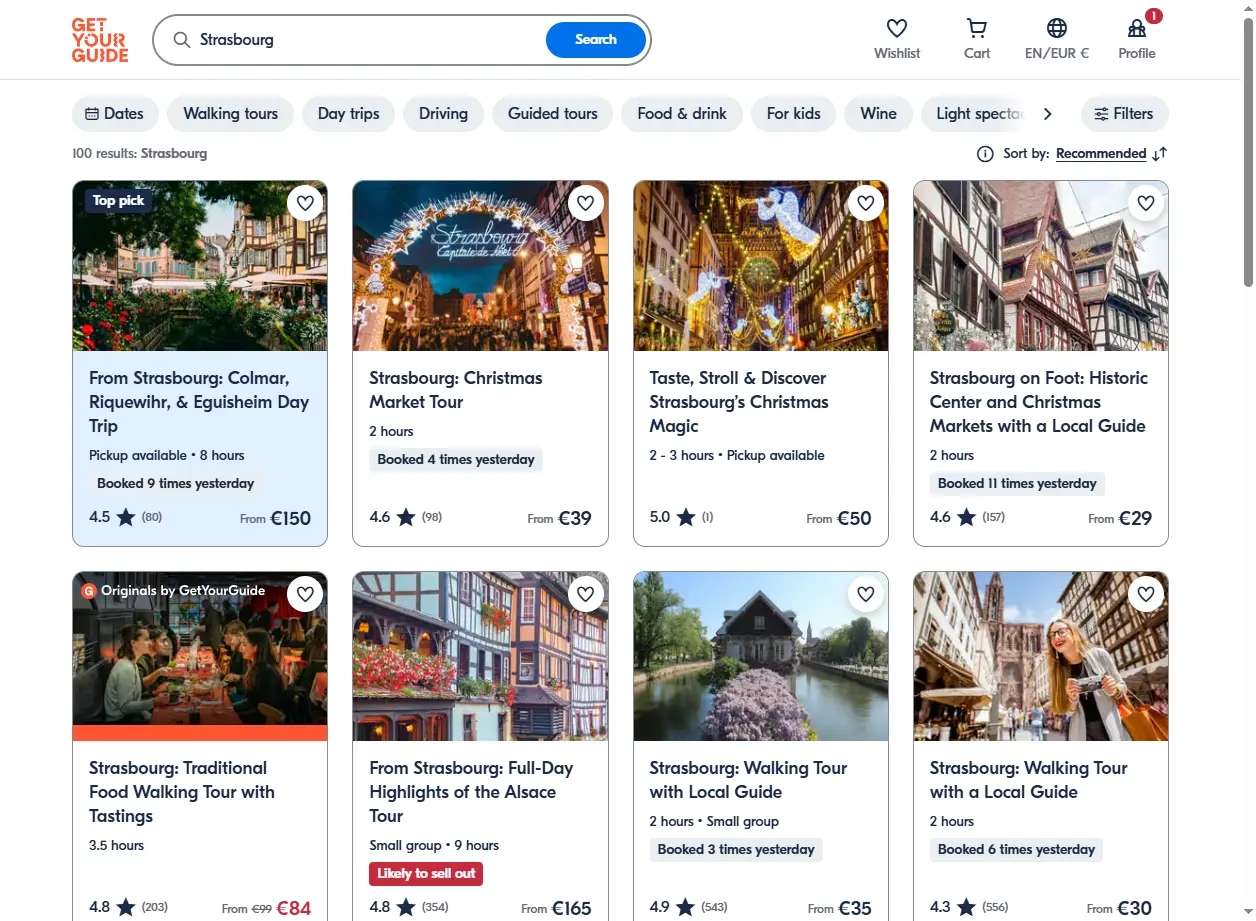
Task: Wishlist the Walking Tour with a Local Guide €30
Action: click(1146, 594)
